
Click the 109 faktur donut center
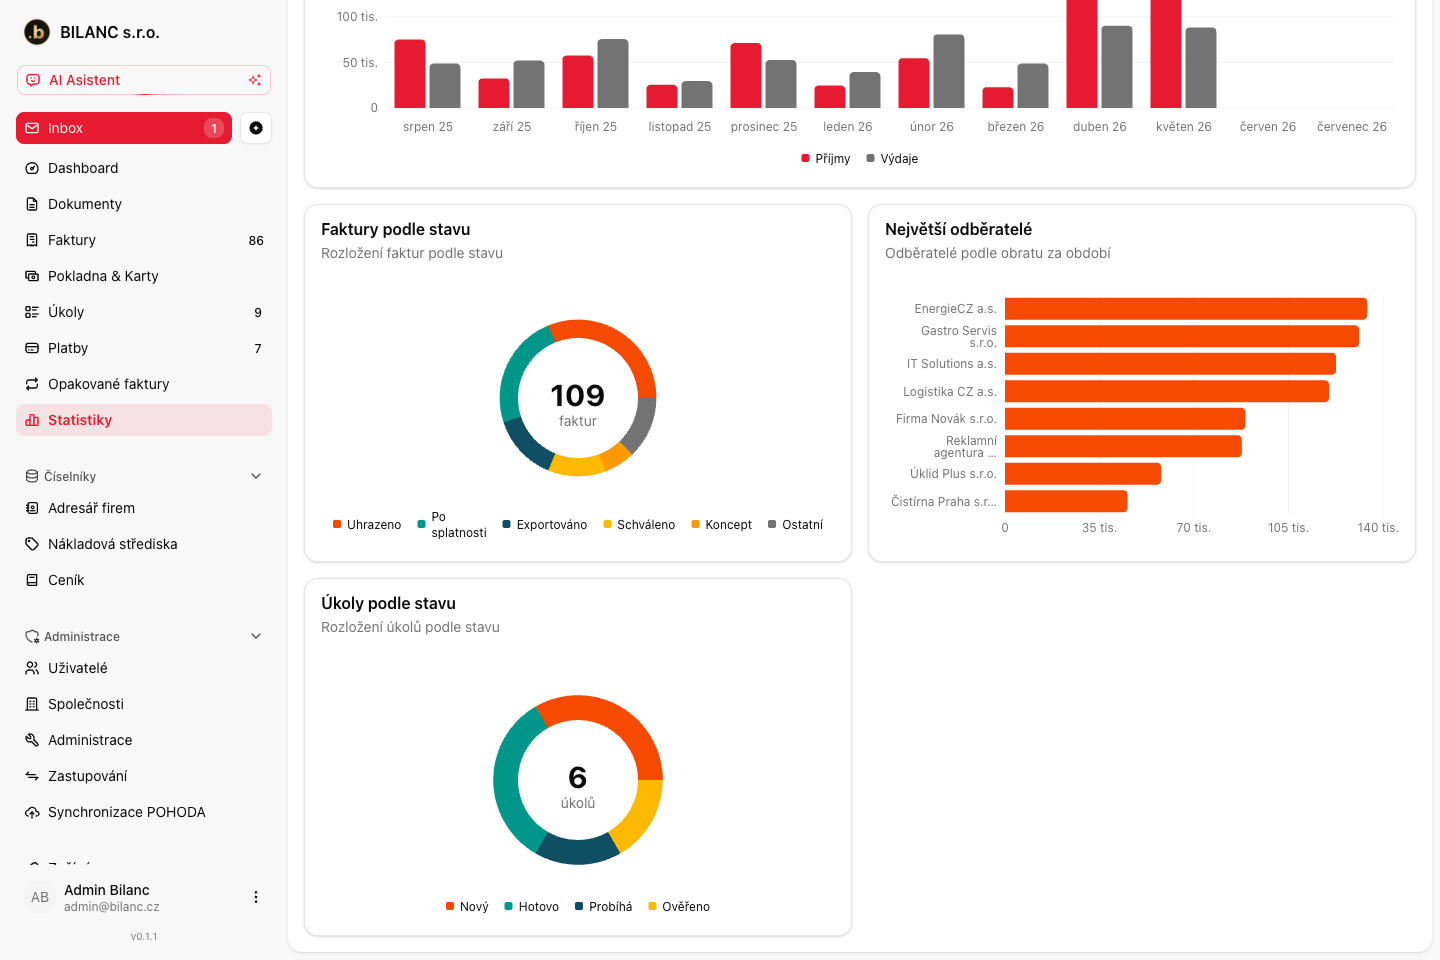point(578,404)
